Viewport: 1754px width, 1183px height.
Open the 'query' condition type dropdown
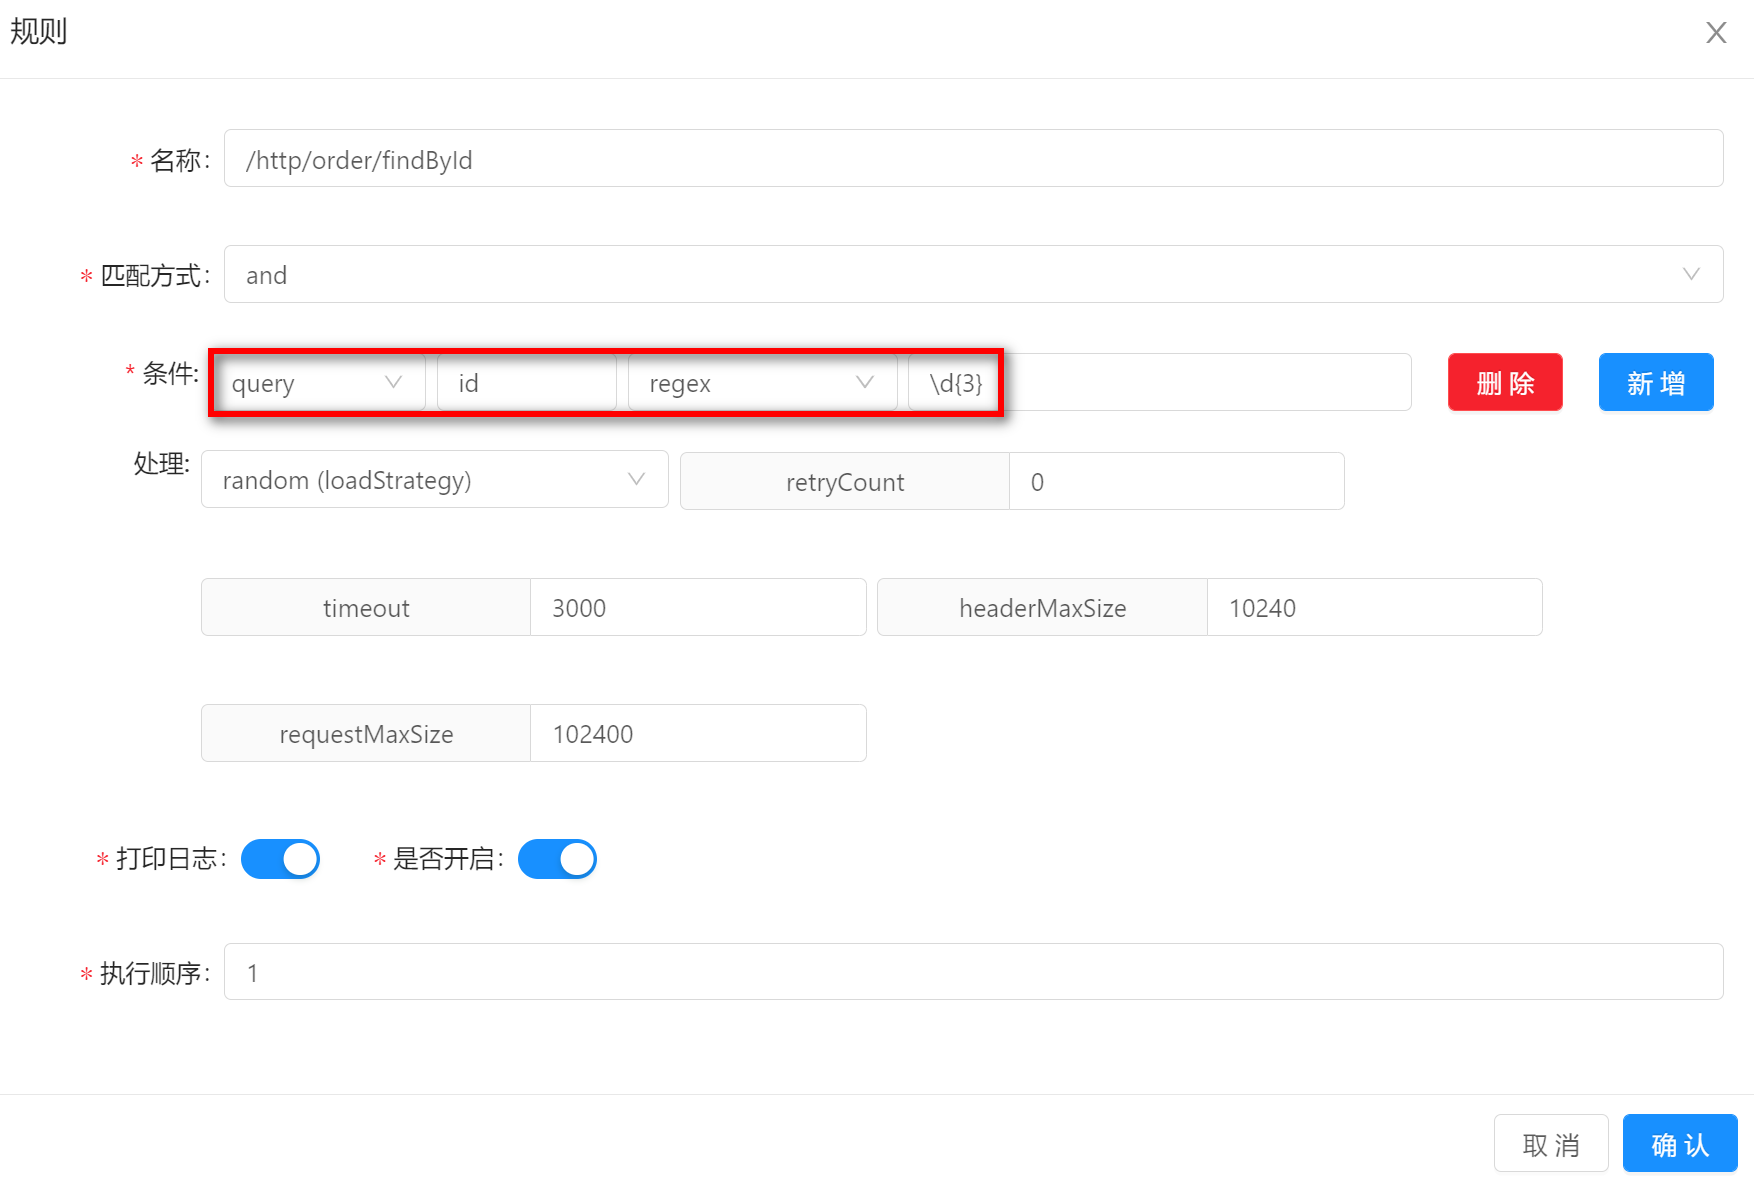pyautogui.click(x=318, y=383)
